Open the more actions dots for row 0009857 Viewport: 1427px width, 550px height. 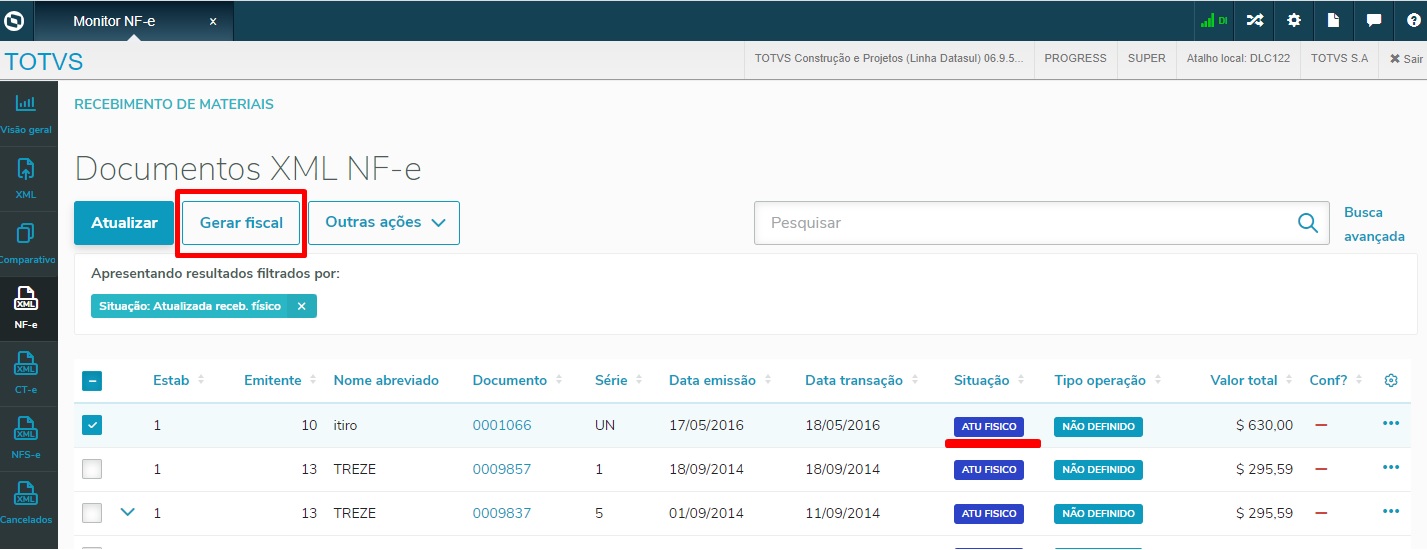click(1391, 467)
